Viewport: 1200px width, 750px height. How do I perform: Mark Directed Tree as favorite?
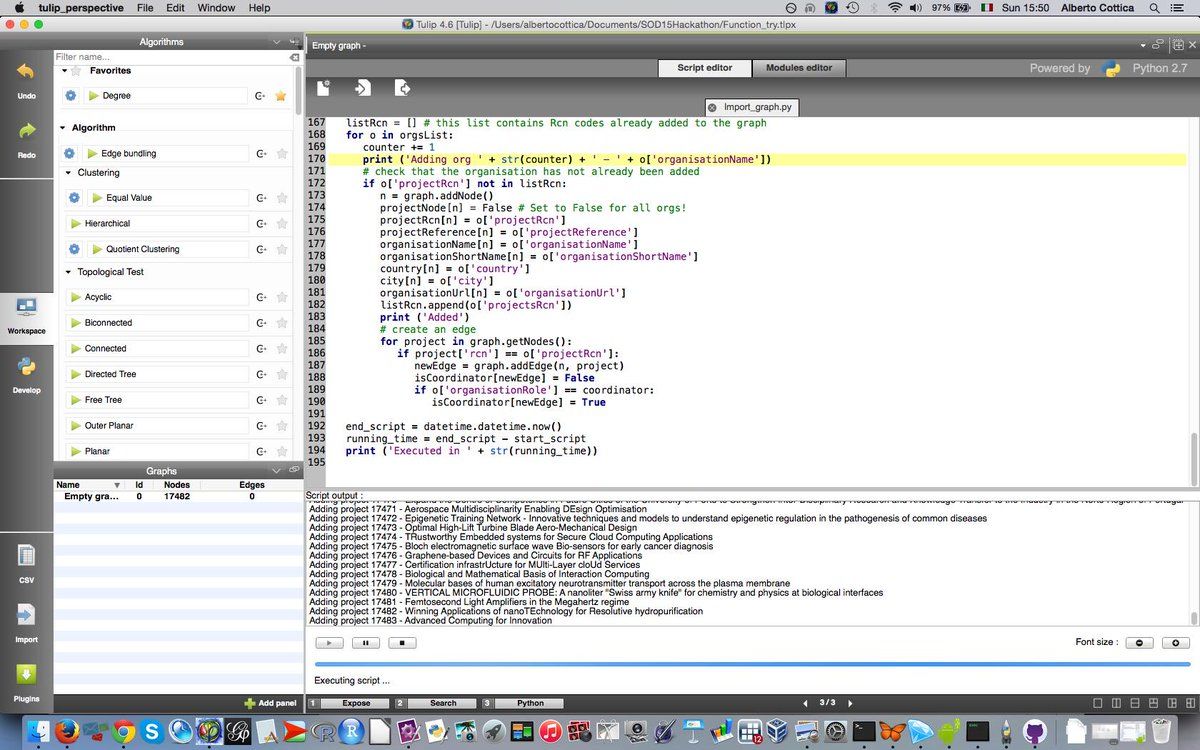coord(282,374)
